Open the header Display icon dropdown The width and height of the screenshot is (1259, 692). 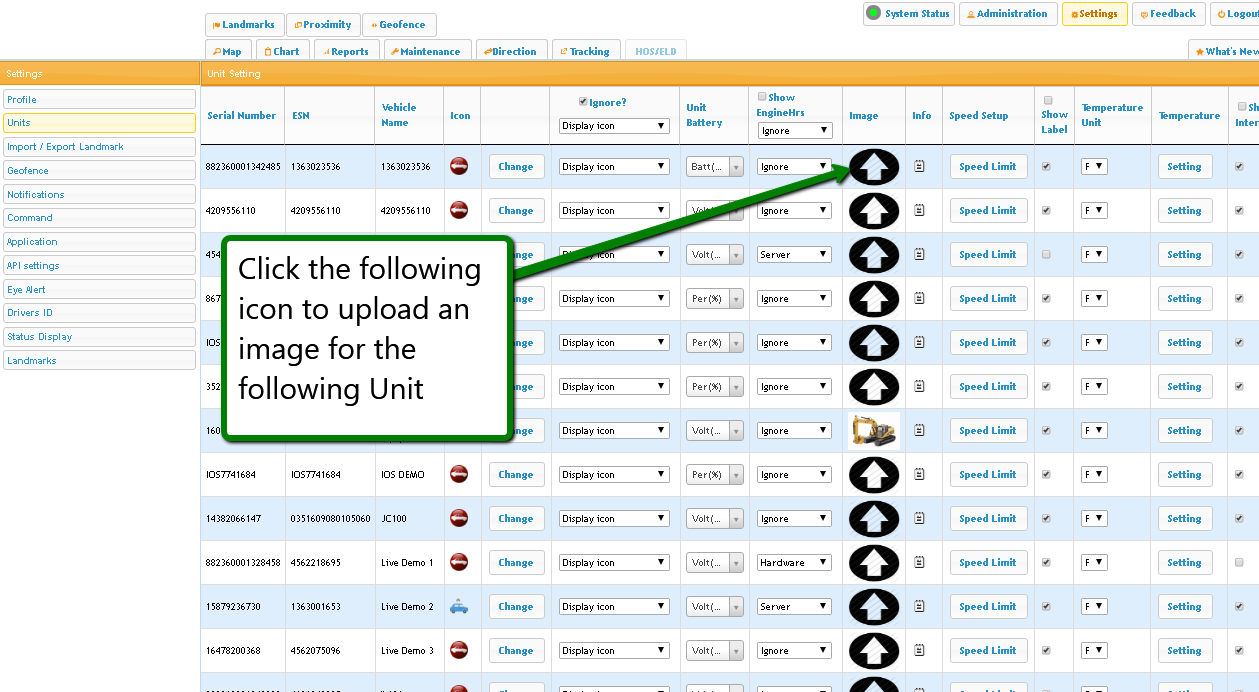614,126
